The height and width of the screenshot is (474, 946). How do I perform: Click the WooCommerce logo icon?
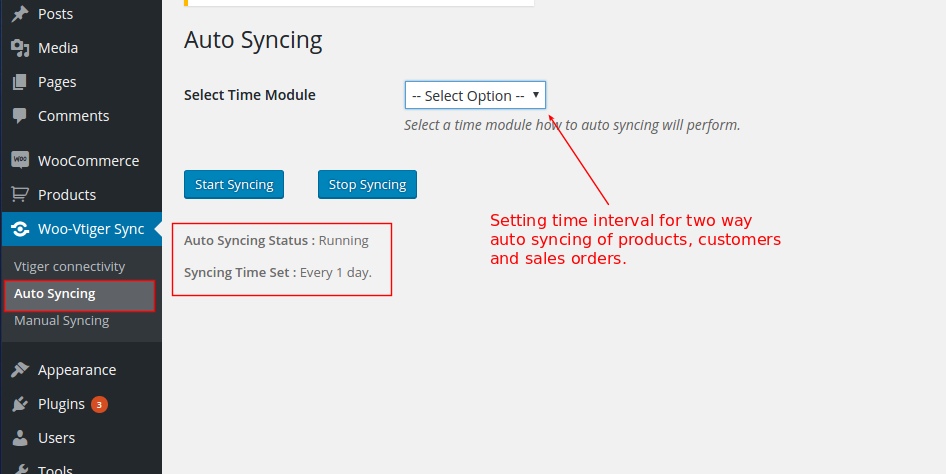pos(20,160)
